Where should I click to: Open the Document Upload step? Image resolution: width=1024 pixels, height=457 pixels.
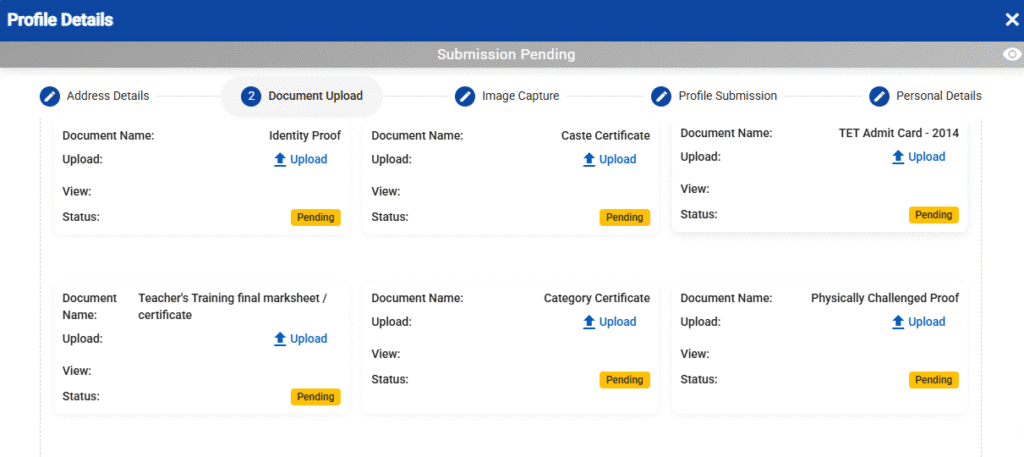315,96
